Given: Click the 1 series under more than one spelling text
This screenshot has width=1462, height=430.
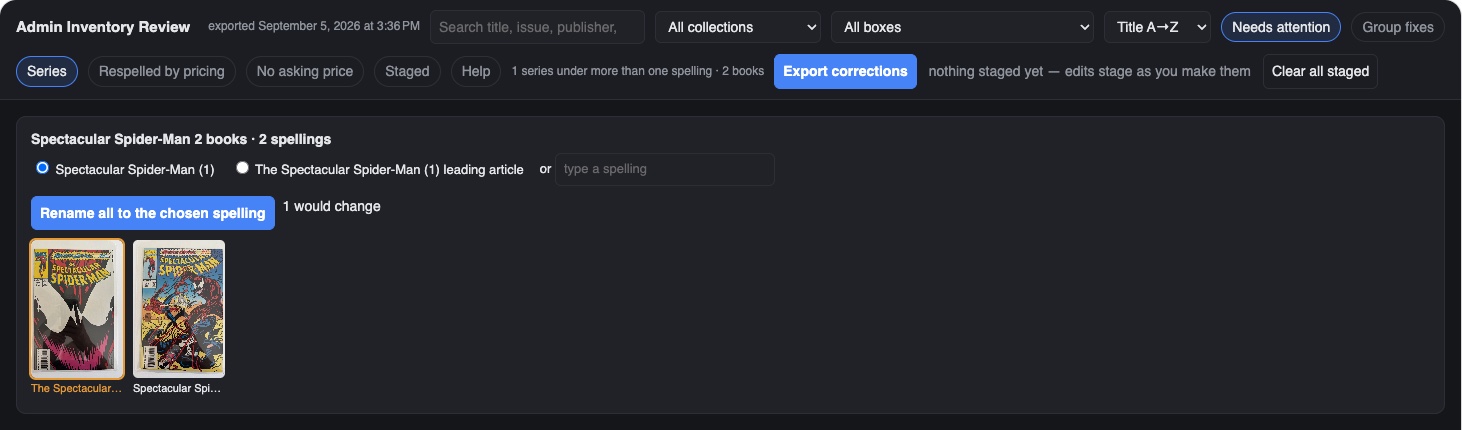Looking at the screenshot, I should pos(638,71).
